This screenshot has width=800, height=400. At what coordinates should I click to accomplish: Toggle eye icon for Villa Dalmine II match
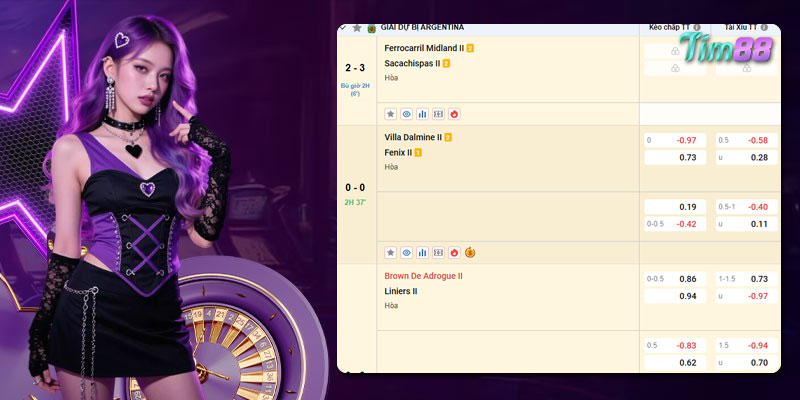pos(407,253)
